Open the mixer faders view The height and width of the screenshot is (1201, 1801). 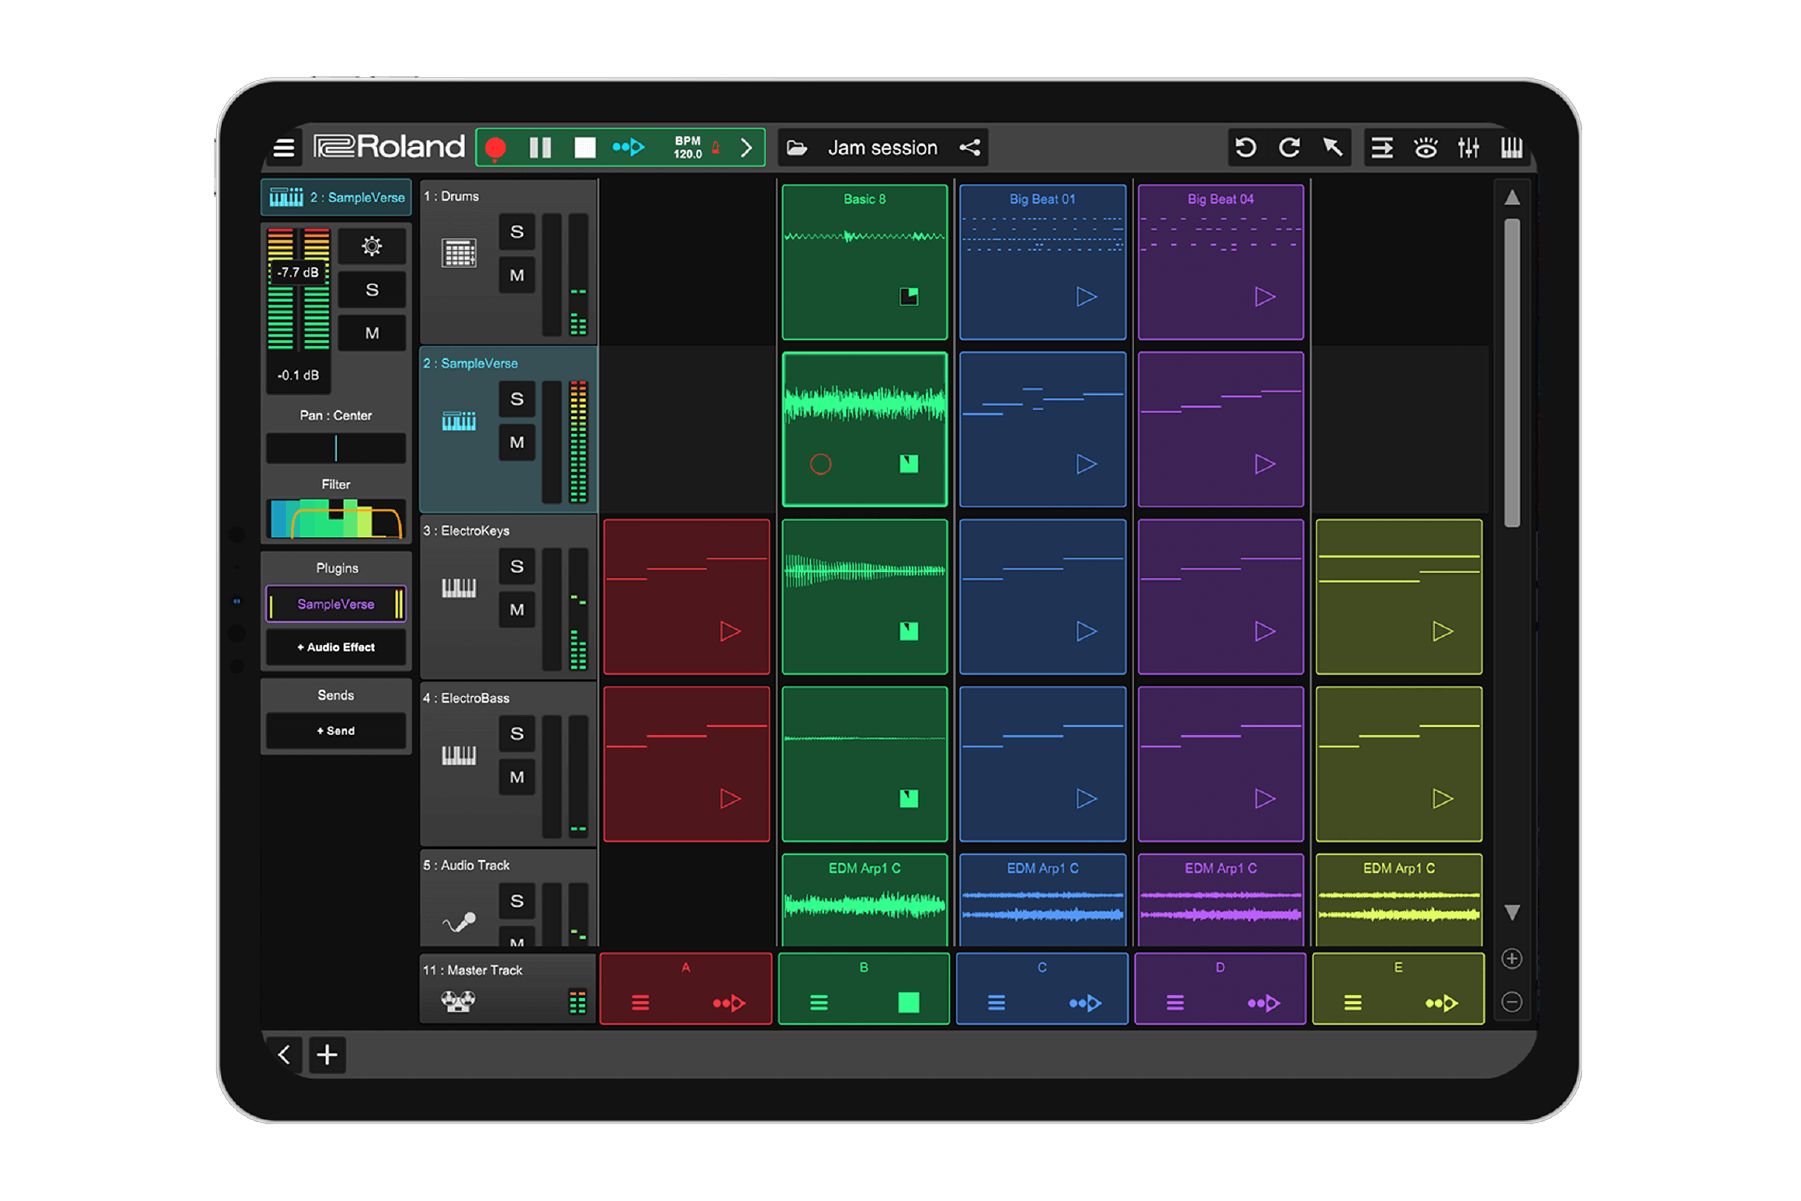click(1469, 147)
